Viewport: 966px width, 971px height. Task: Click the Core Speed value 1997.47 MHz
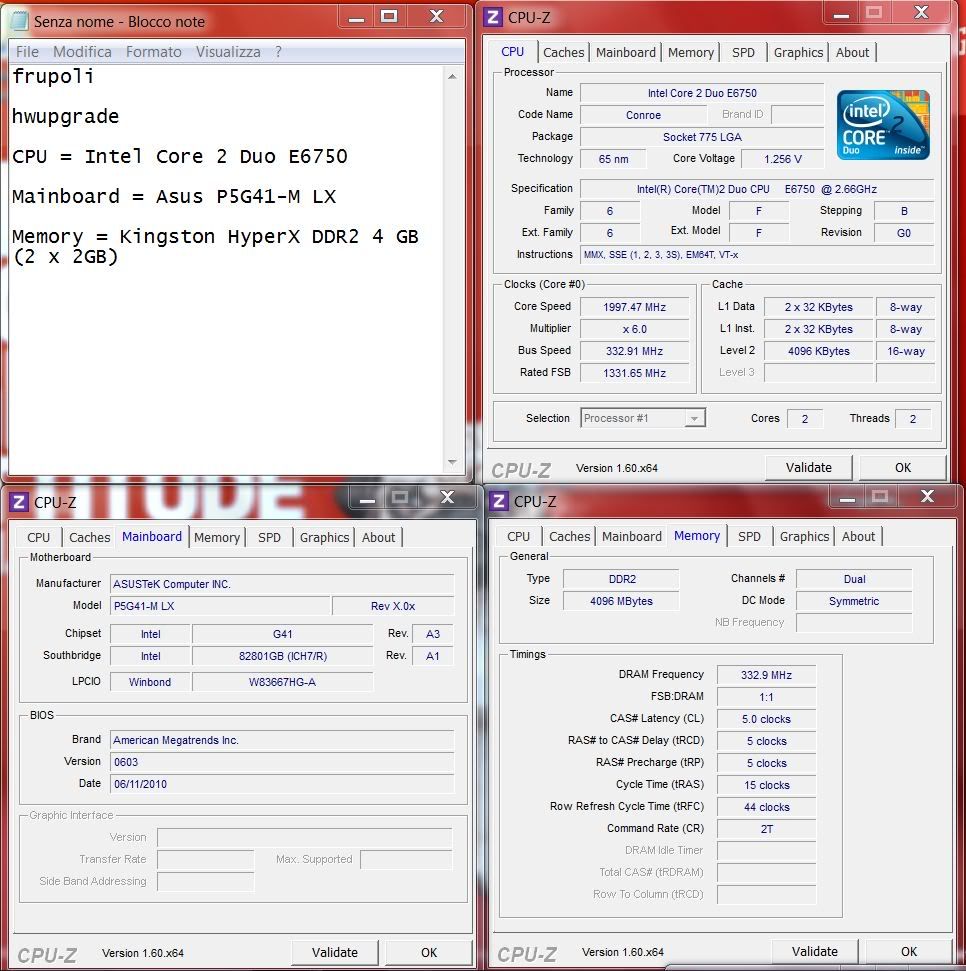coord(635,307)
